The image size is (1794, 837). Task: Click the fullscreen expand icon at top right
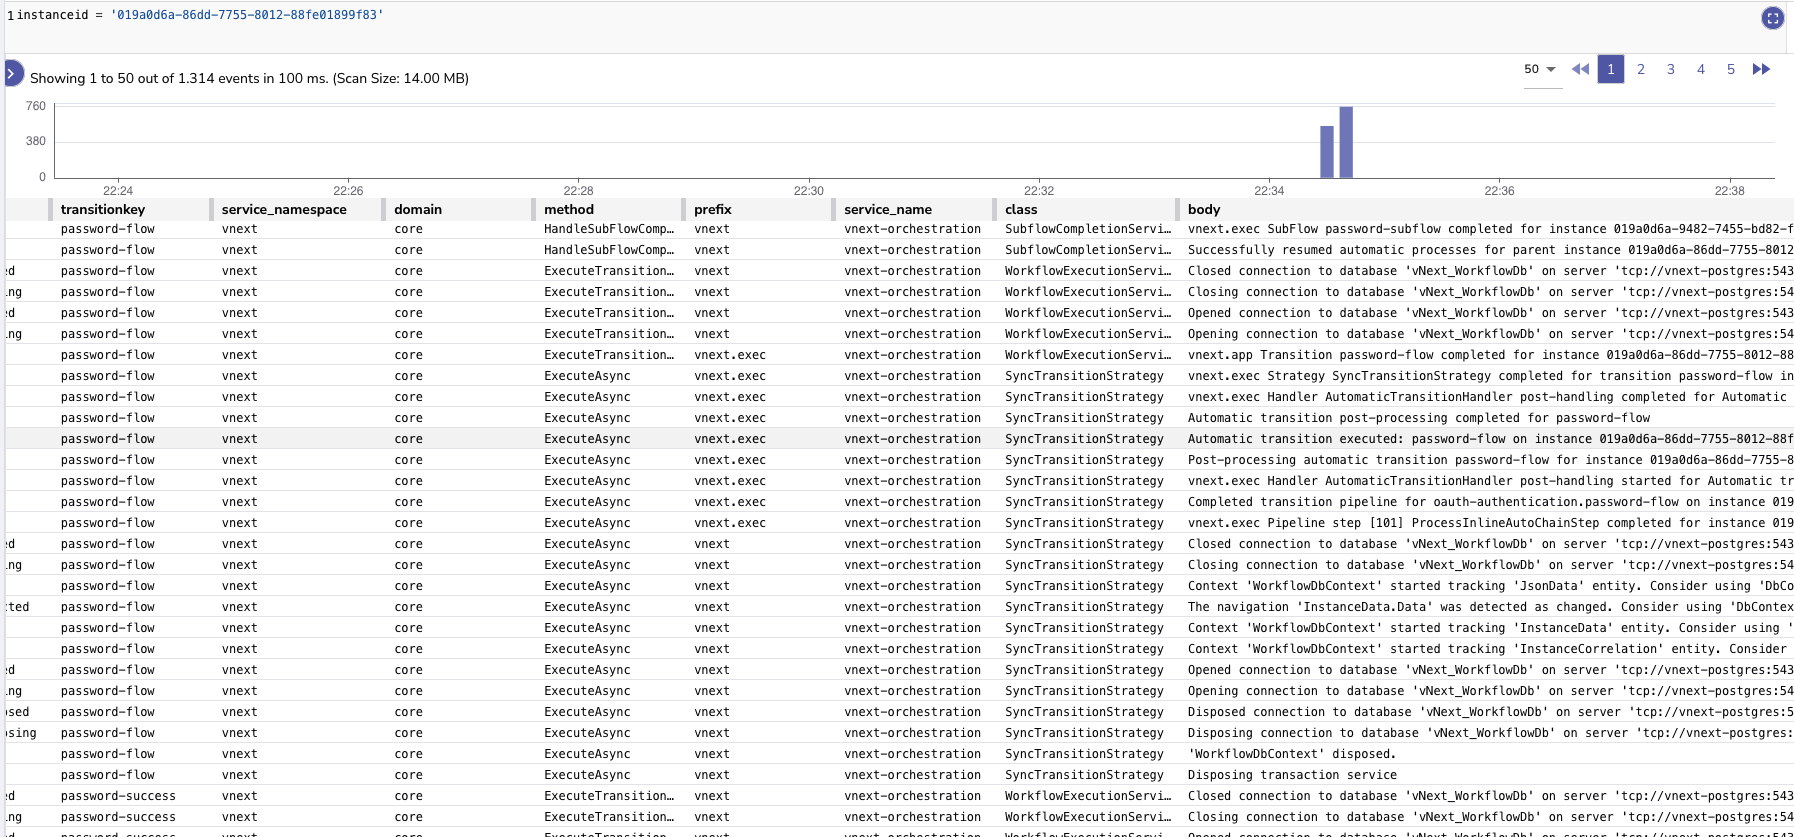pos(1772,18)
